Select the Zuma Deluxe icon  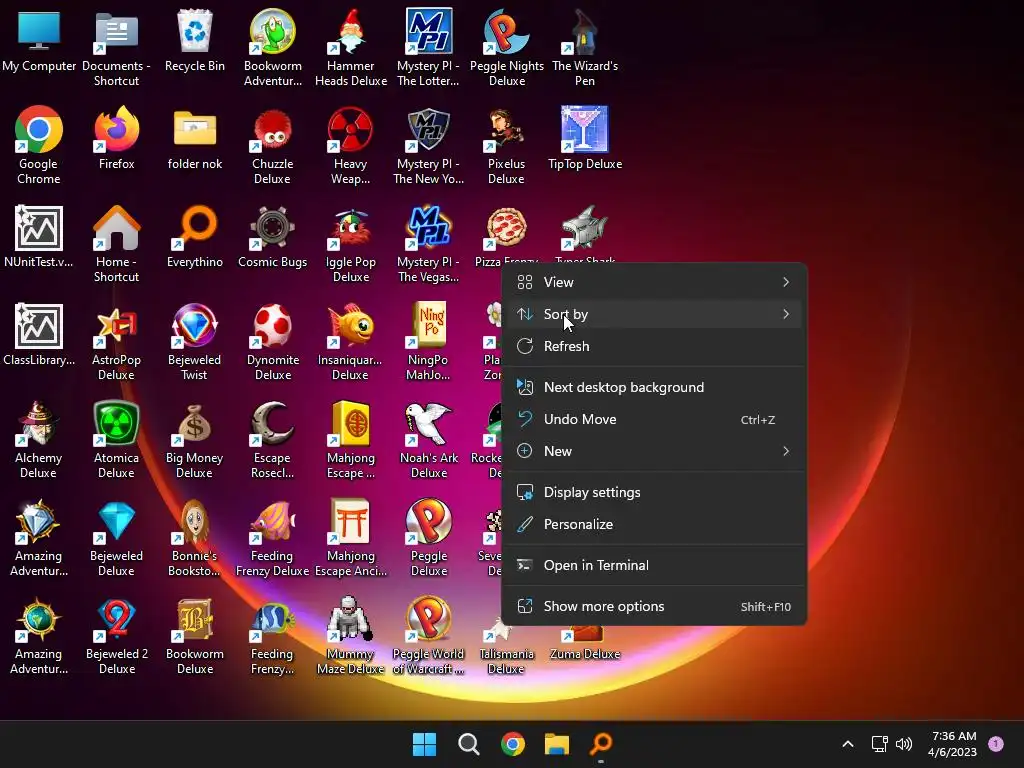click(x=584, y=643)
